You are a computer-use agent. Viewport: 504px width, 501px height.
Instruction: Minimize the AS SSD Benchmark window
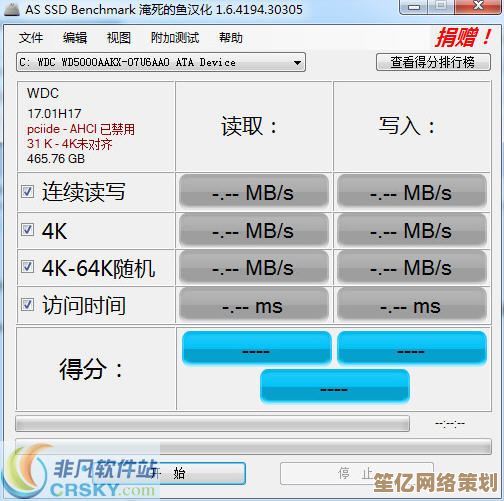(414, 6)
